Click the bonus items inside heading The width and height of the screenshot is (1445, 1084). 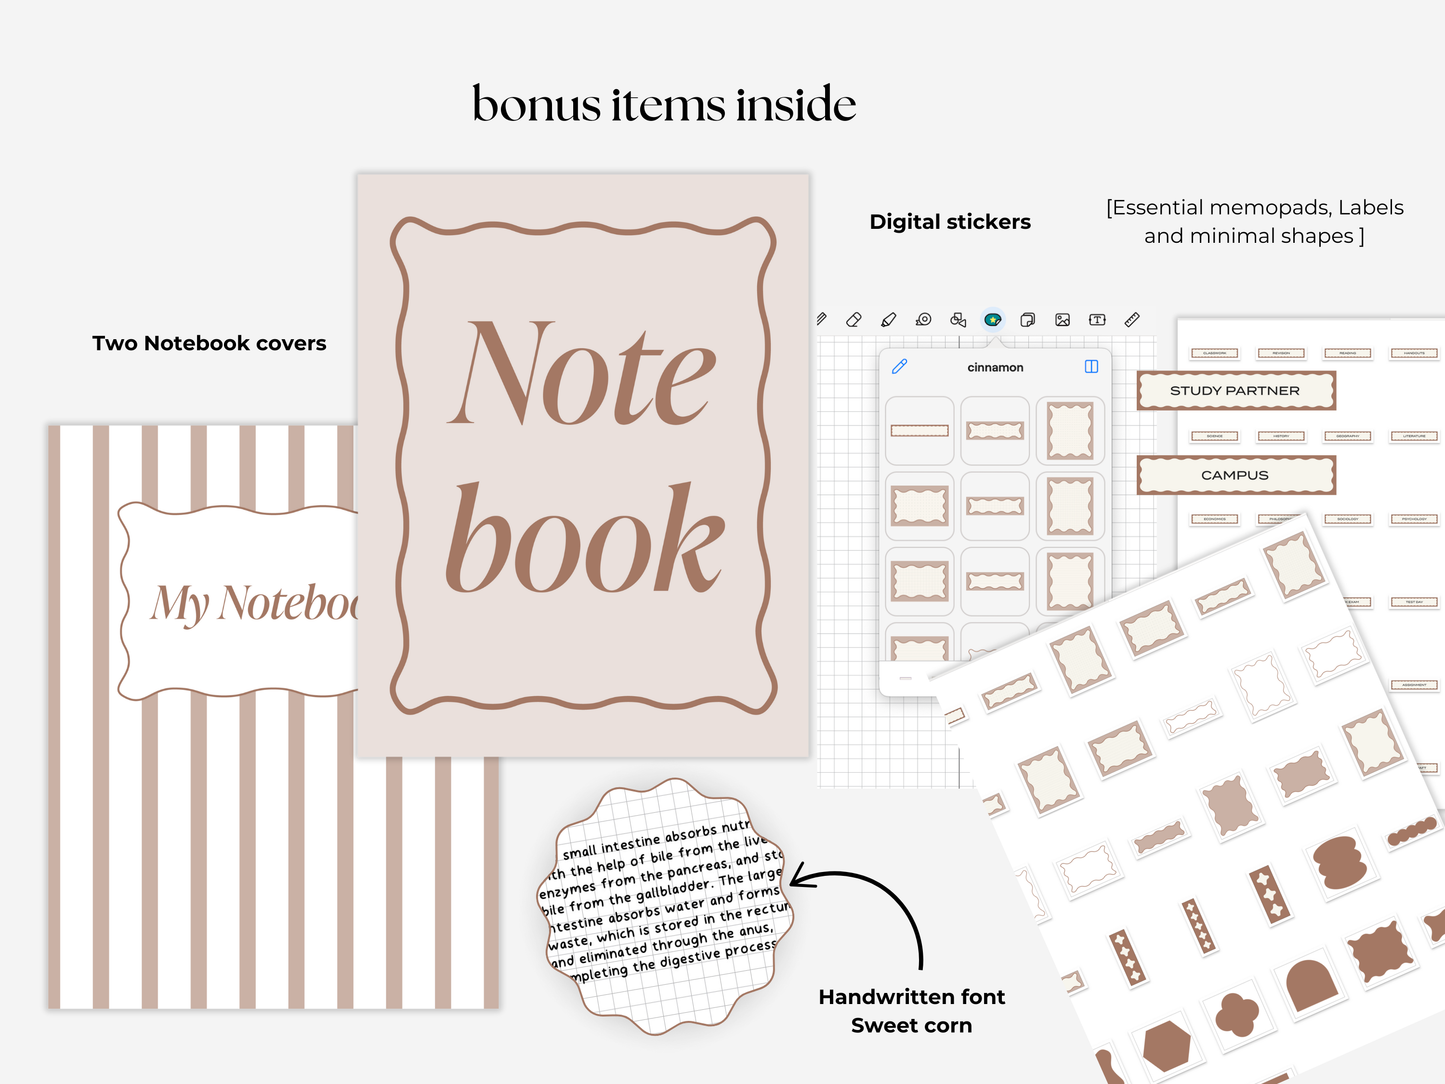[x=664, y=104]
